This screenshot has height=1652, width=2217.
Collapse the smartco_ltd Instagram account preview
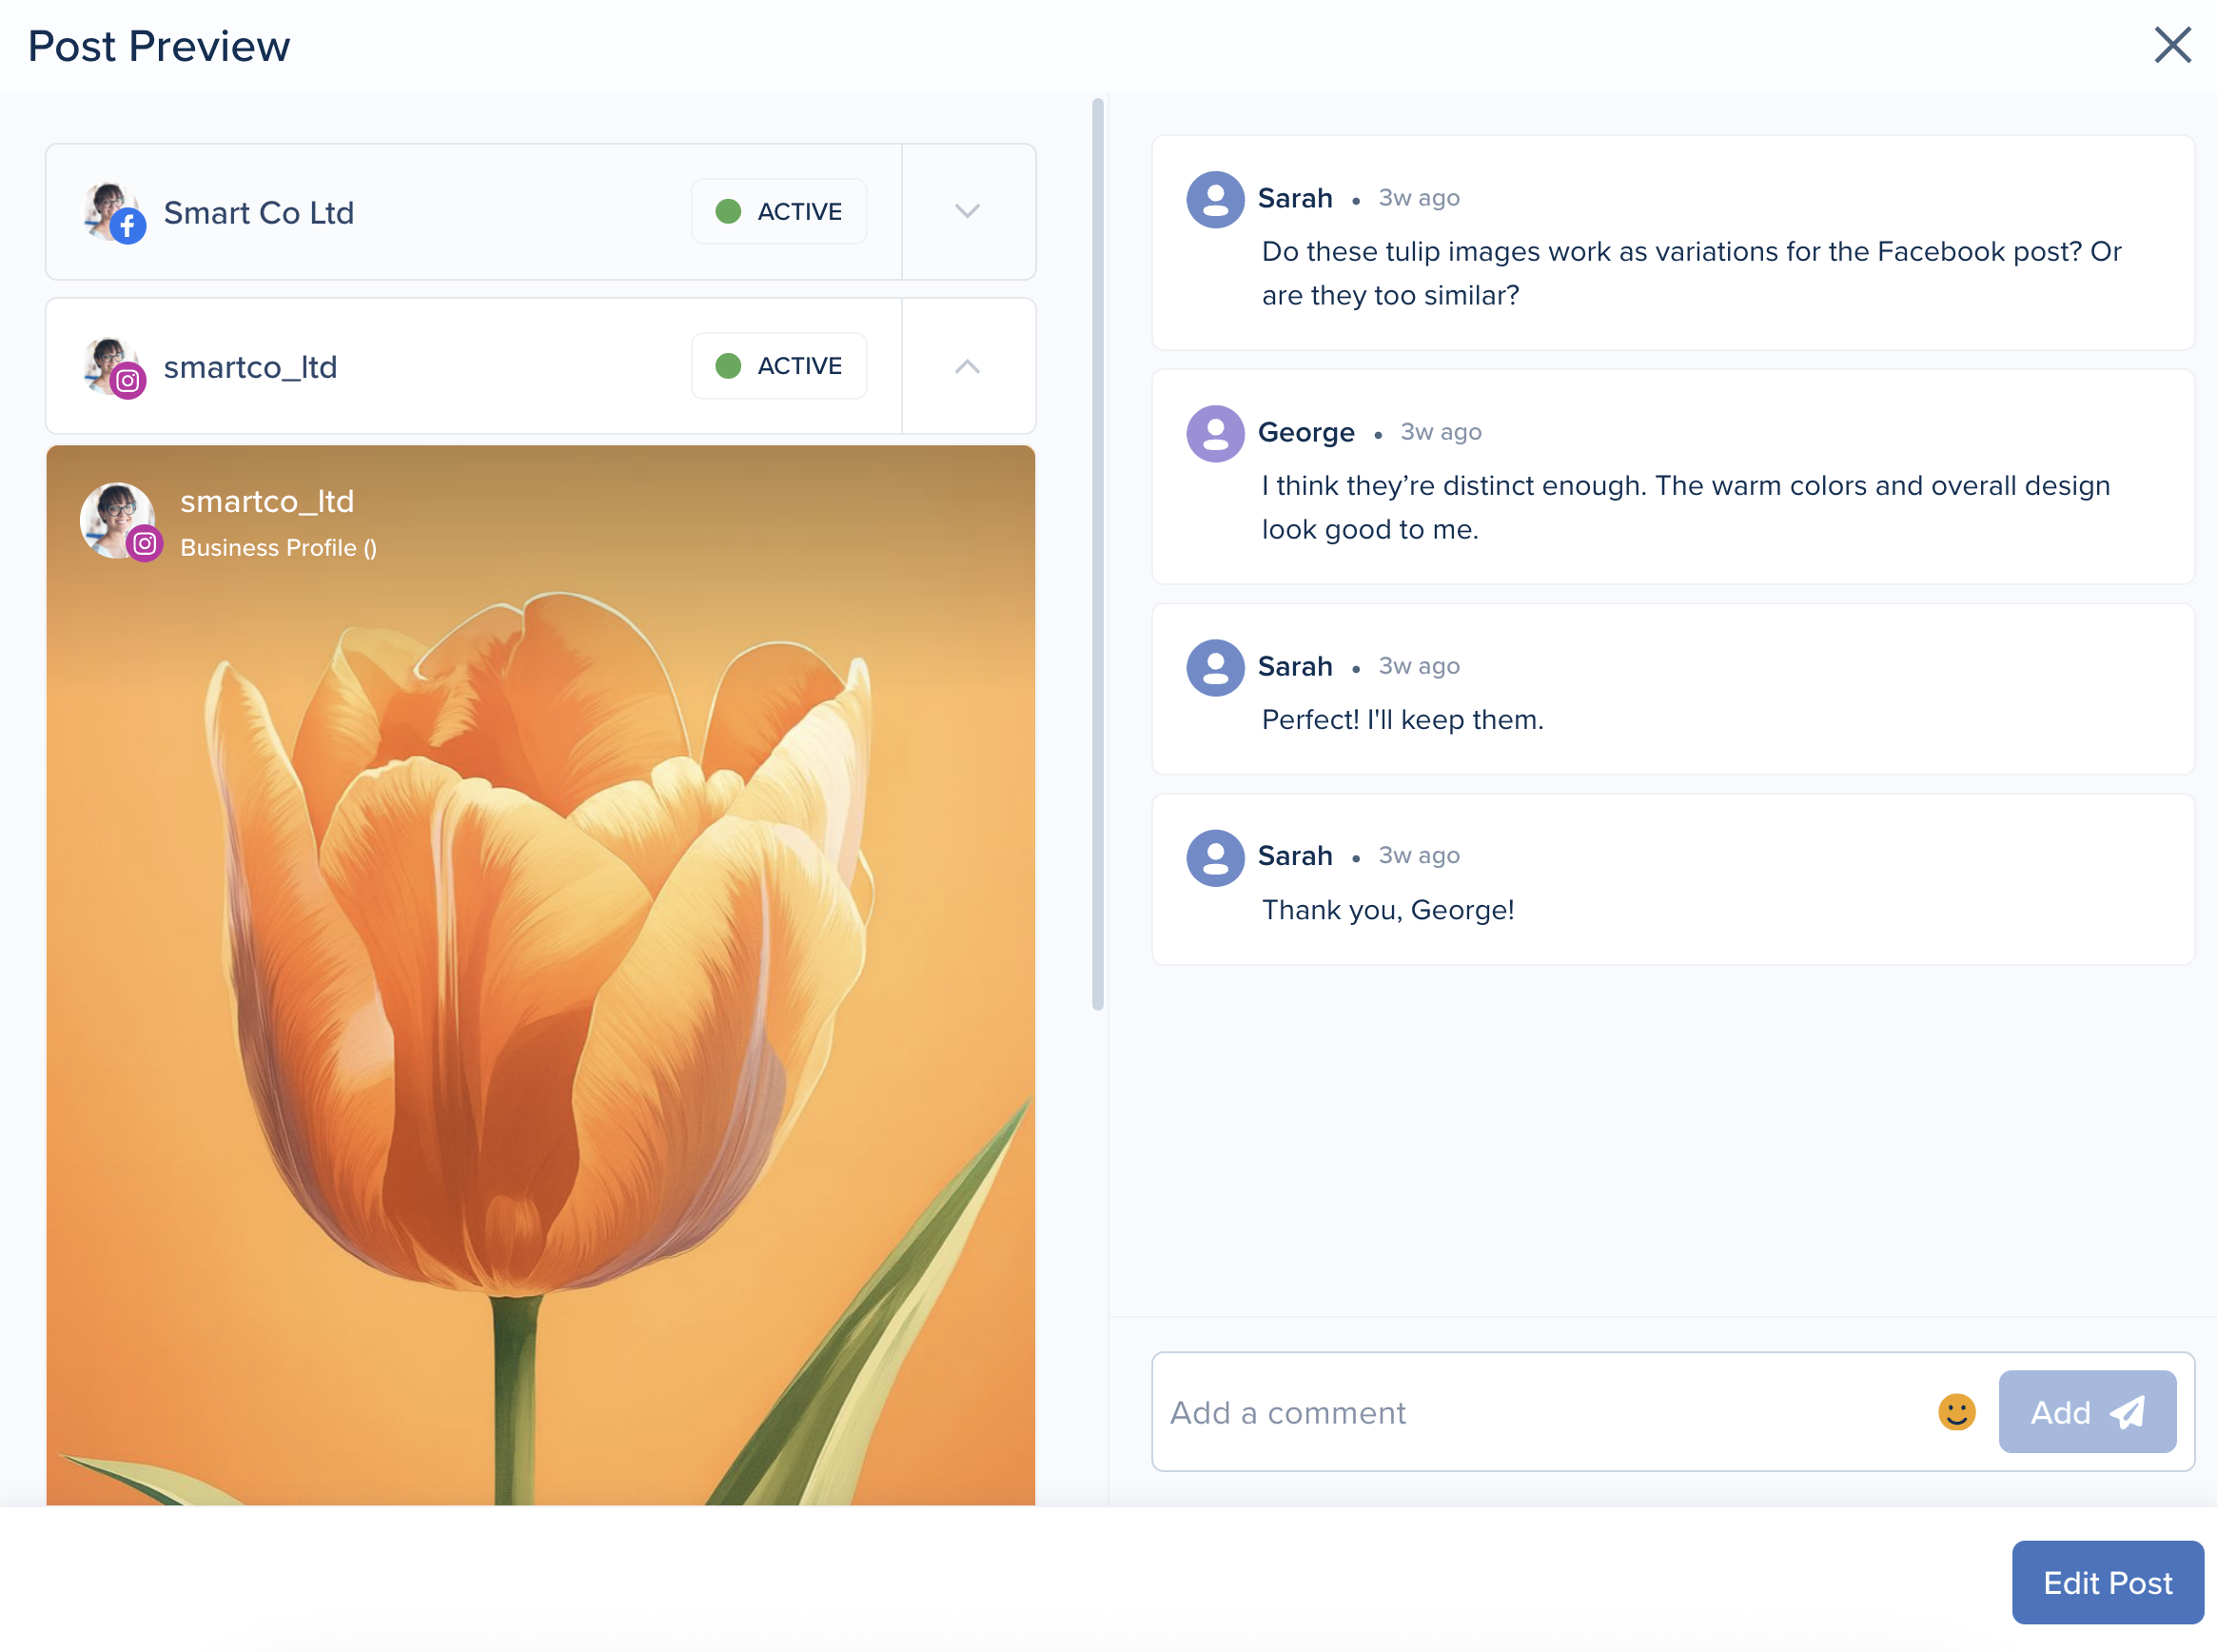(966, 366)
